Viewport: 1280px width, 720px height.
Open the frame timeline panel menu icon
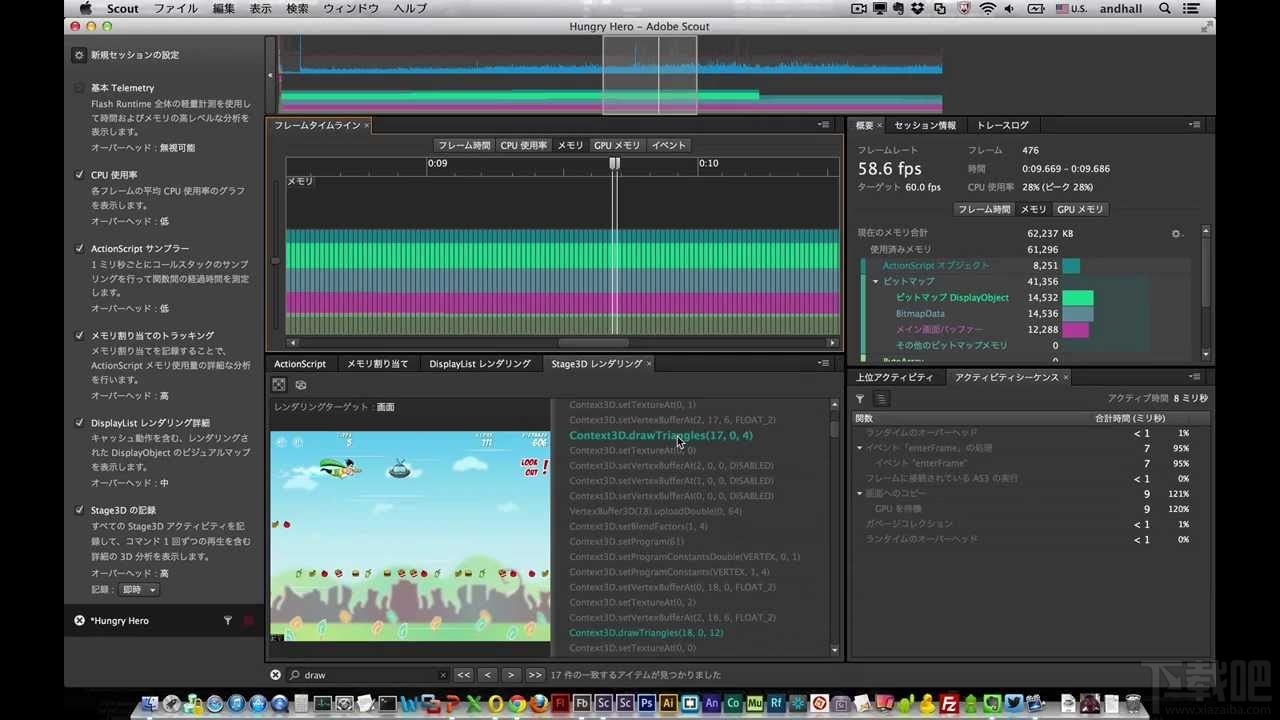pos(823,124)
